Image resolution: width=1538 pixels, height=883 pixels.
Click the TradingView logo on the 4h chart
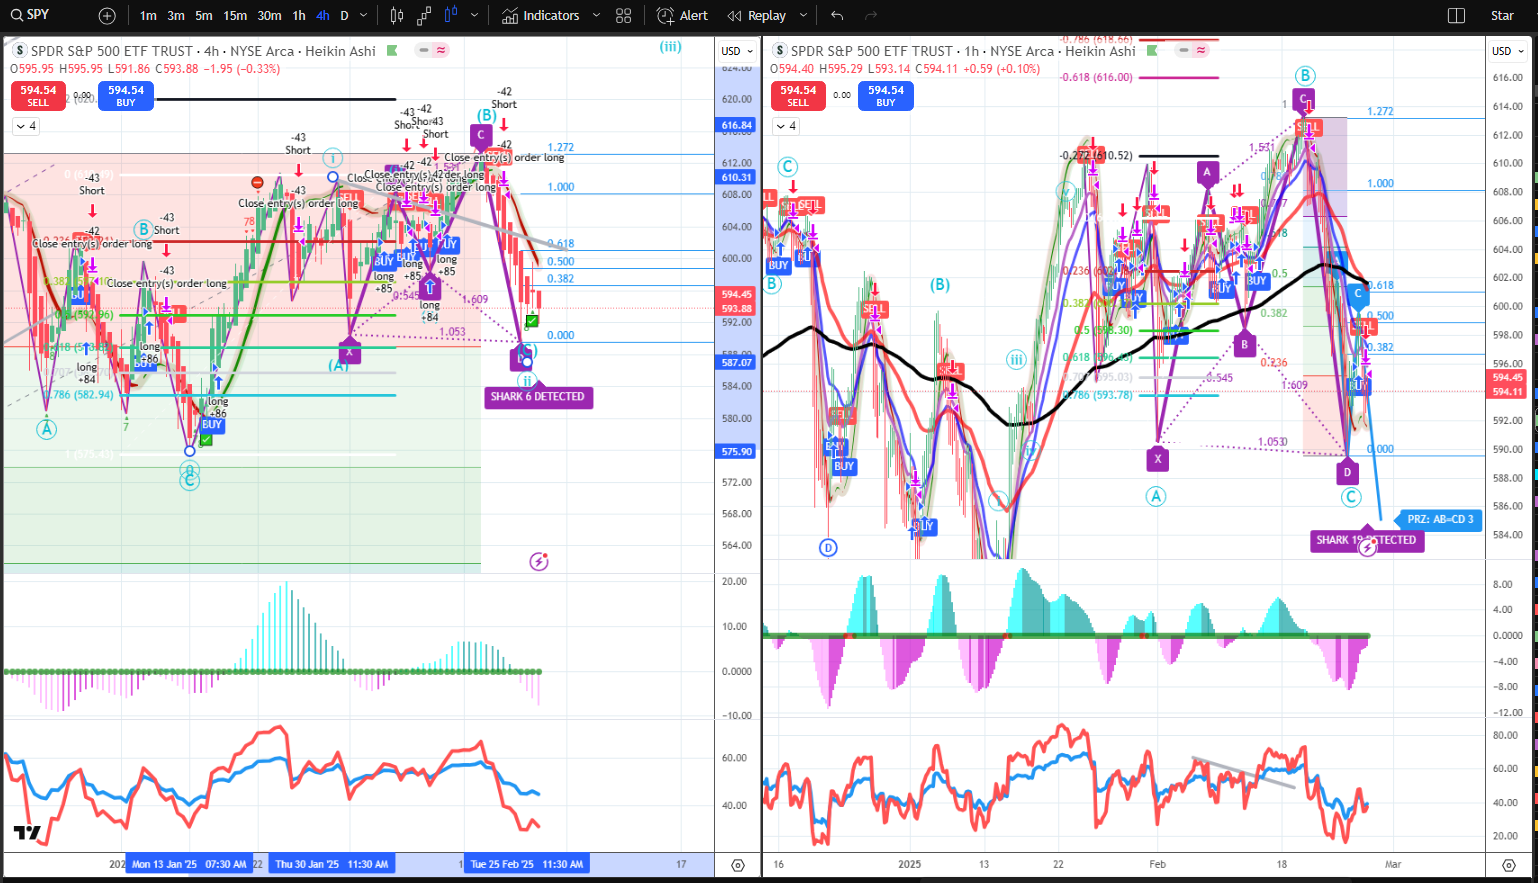(x=27, y=833)
